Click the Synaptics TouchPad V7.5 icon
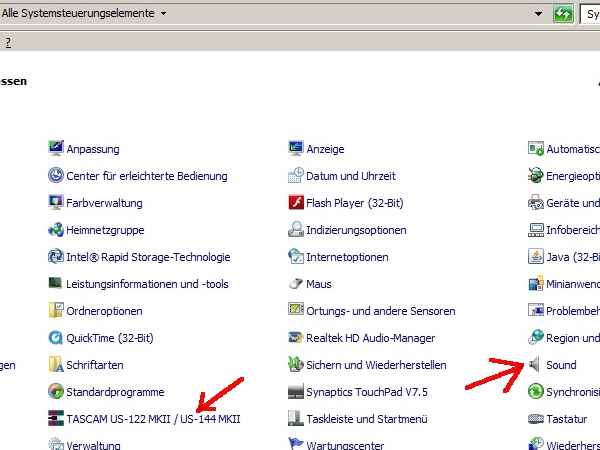Viewport: 600px width, 450px height. pyautogui.click(x=296, y=391)
